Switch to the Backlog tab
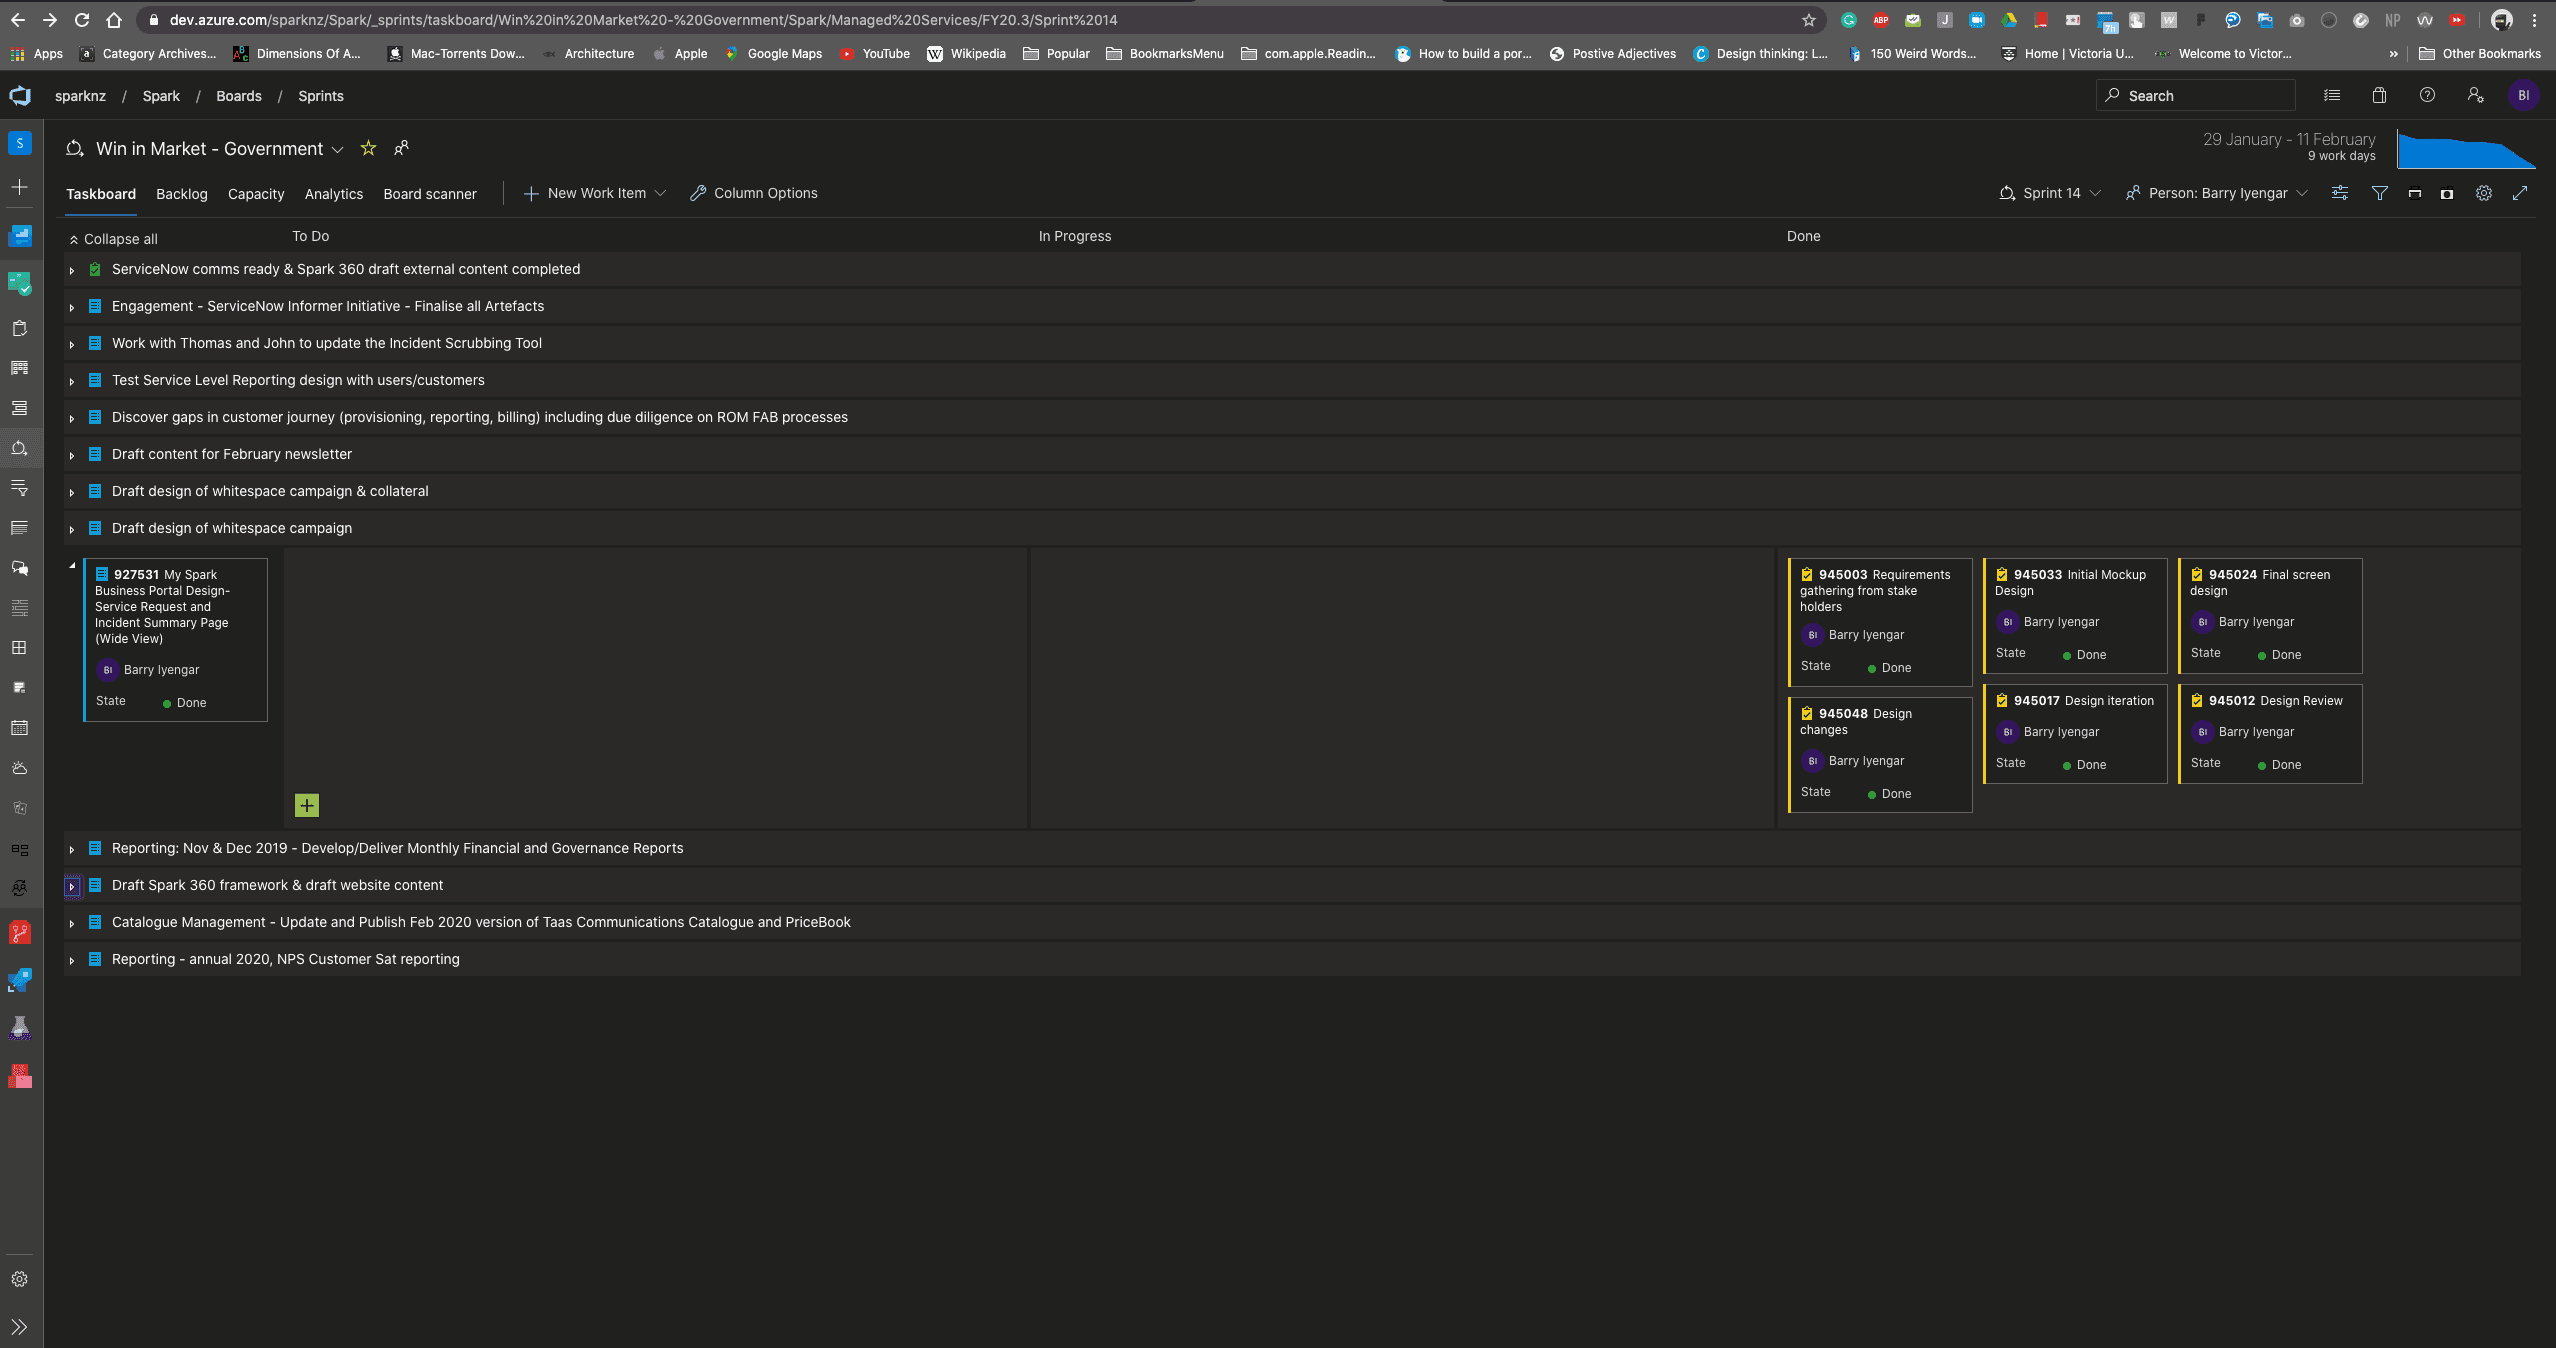The width and height of the screenshot is (2556, 1348). (x=182, y=194)
